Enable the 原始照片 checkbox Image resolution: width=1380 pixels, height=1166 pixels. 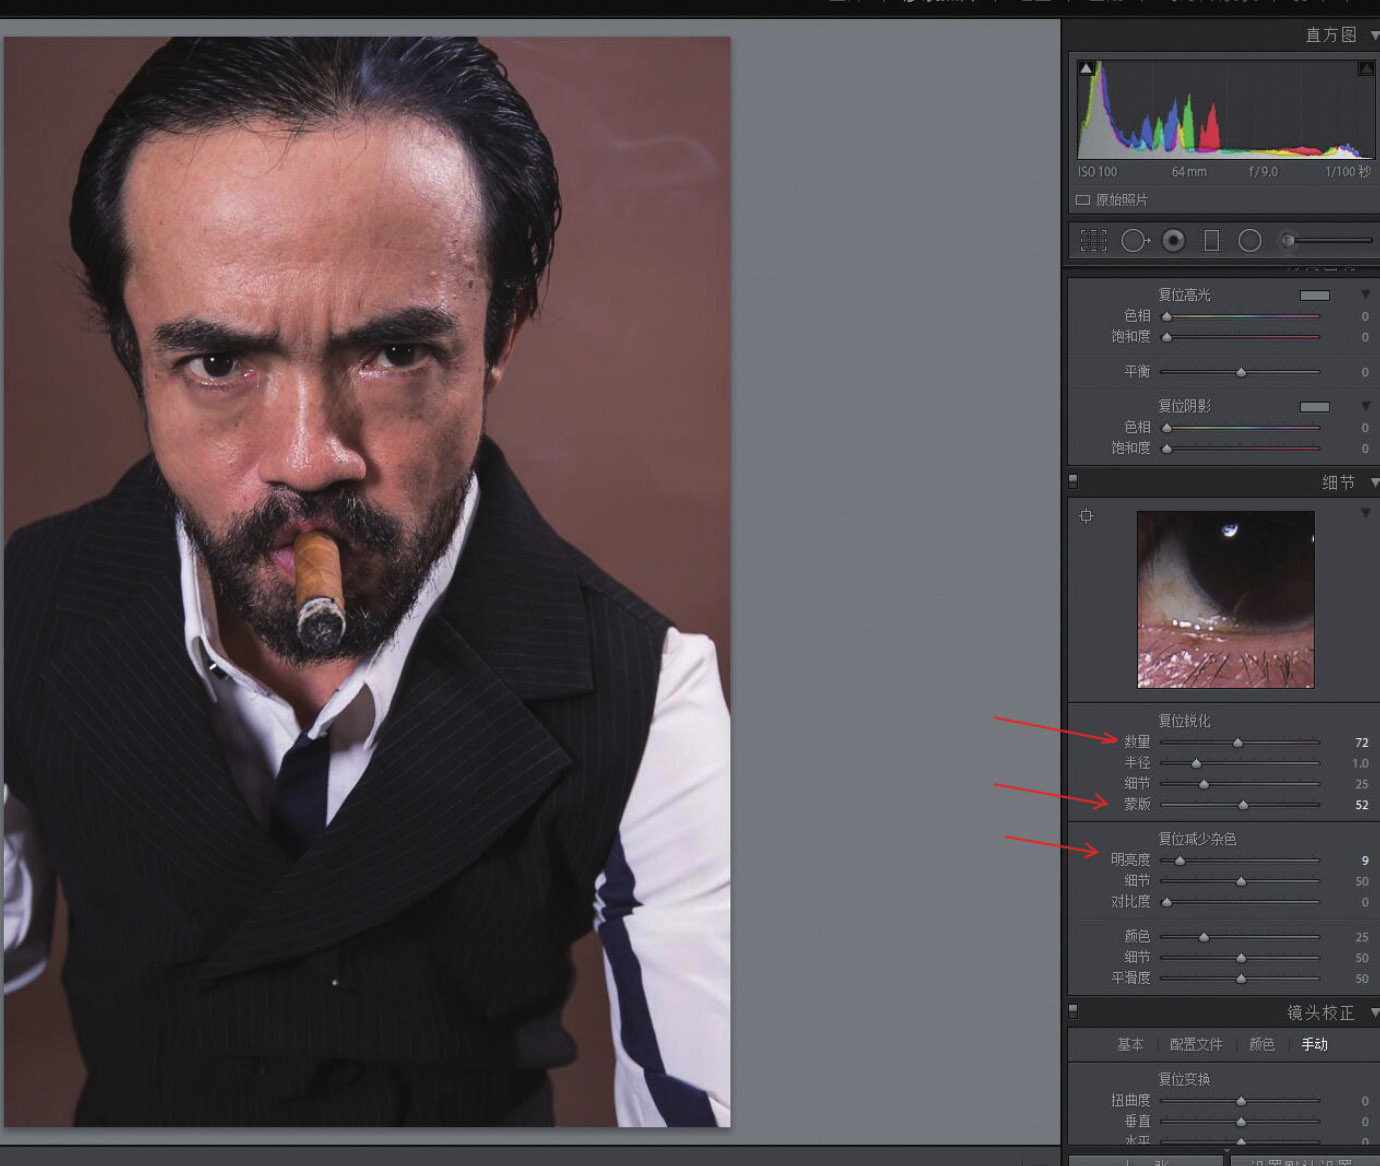[1082, 200]
